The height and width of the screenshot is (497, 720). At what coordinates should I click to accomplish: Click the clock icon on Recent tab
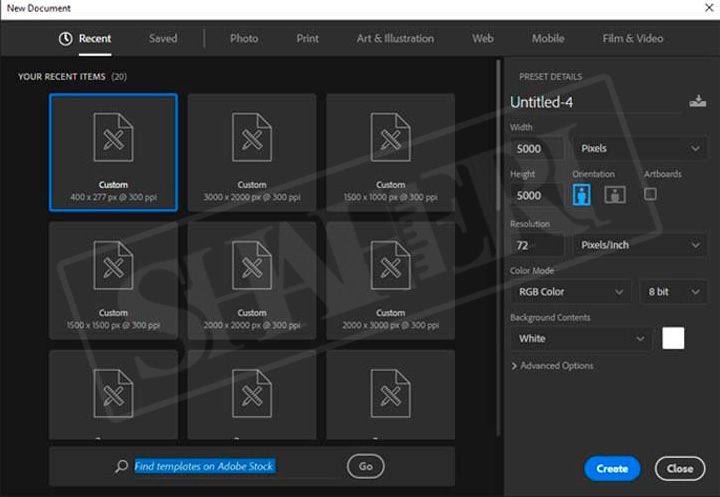tap(66, 39)
